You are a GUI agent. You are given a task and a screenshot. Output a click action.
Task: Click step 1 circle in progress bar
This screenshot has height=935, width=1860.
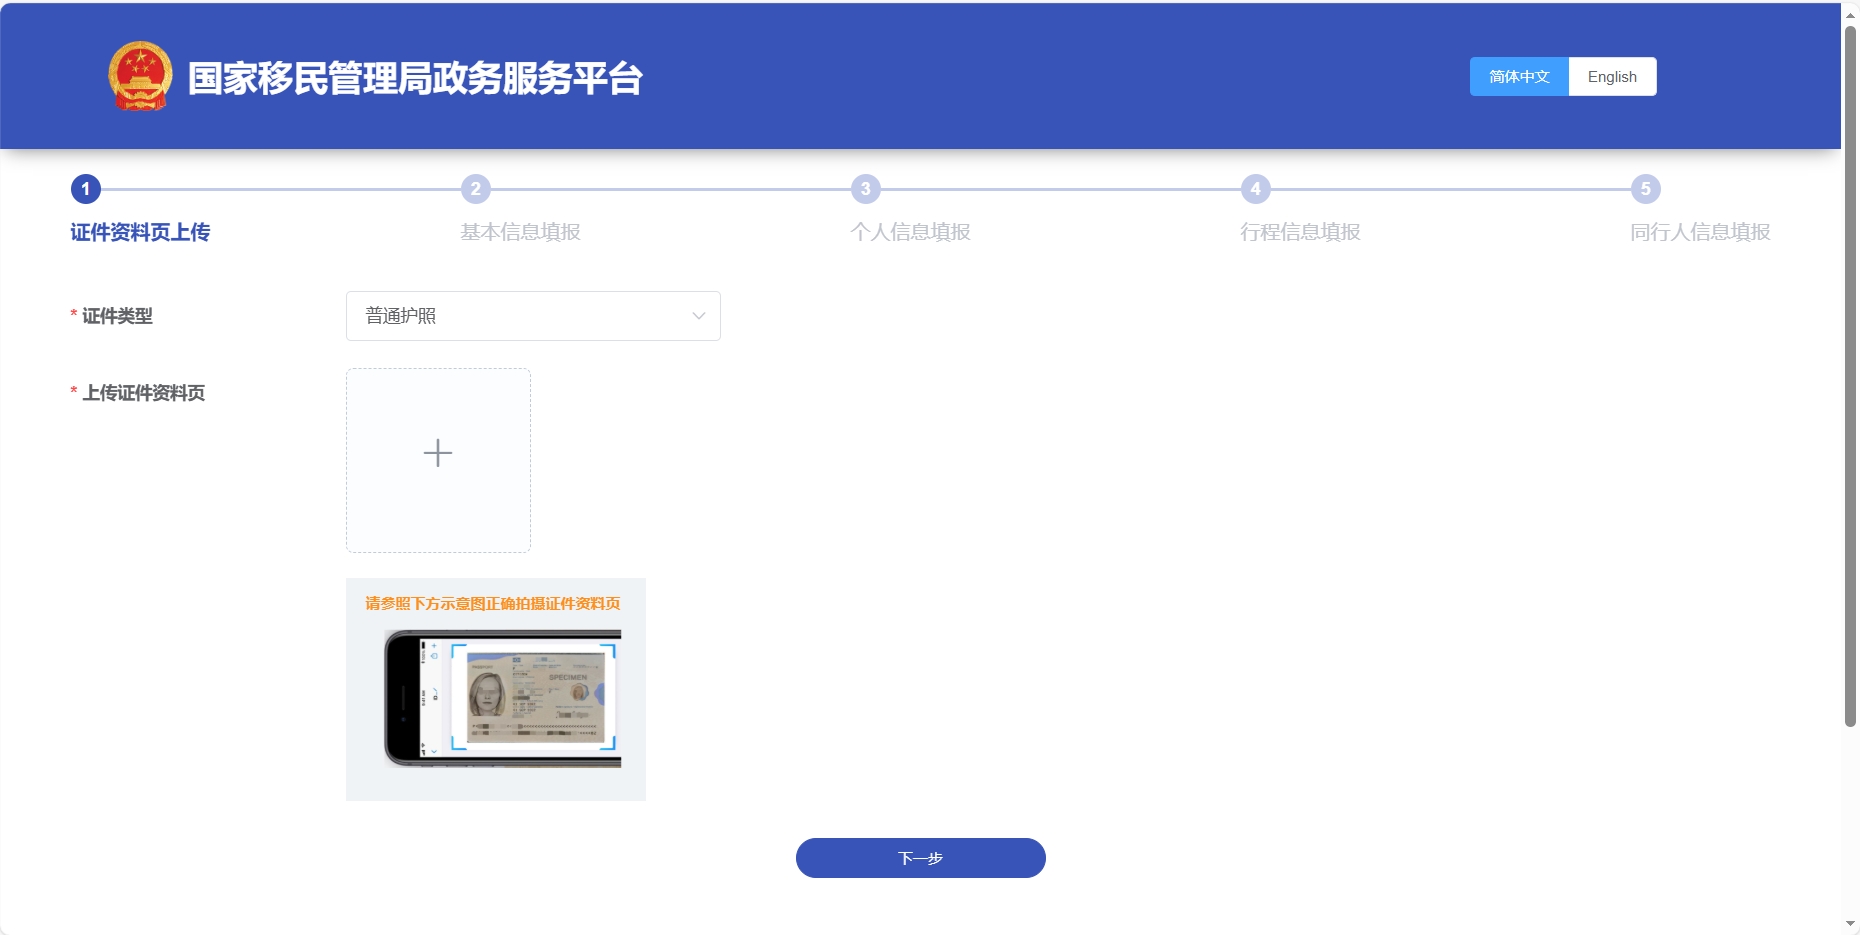click(86, 189)
